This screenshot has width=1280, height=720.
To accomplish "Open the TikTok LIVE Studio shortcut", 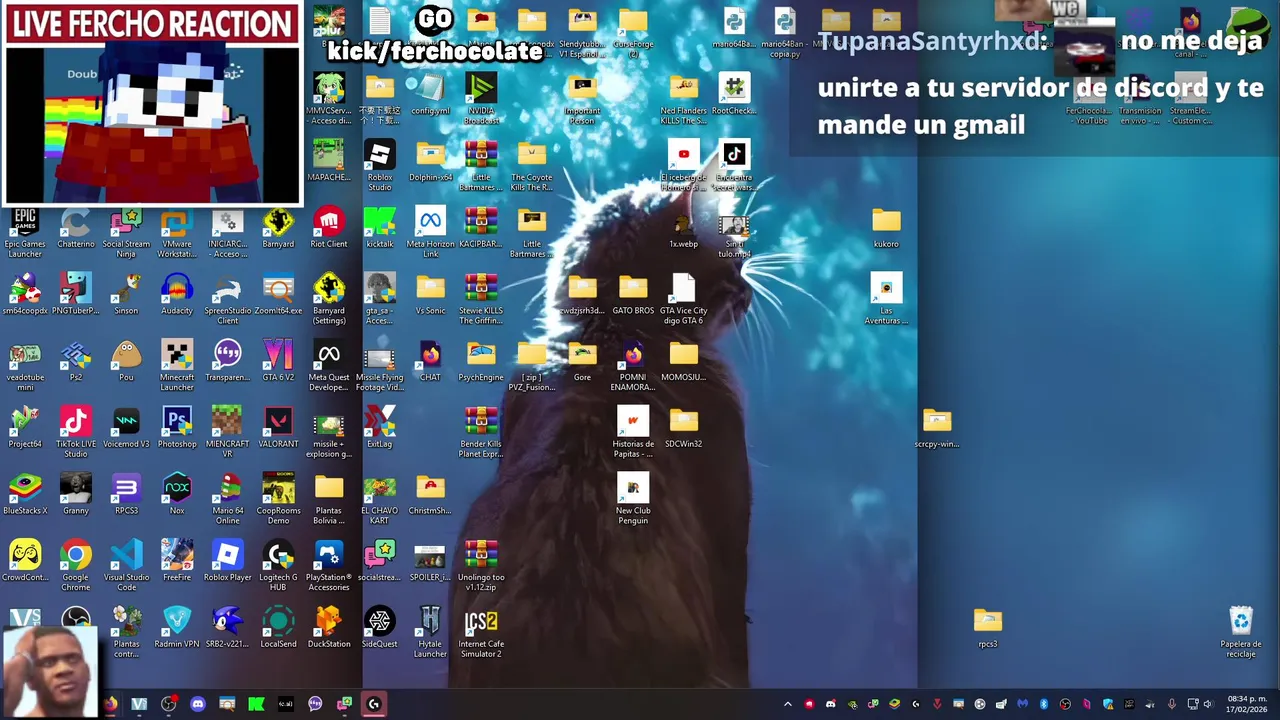I will pyautogui.click(x=76, y=431).
